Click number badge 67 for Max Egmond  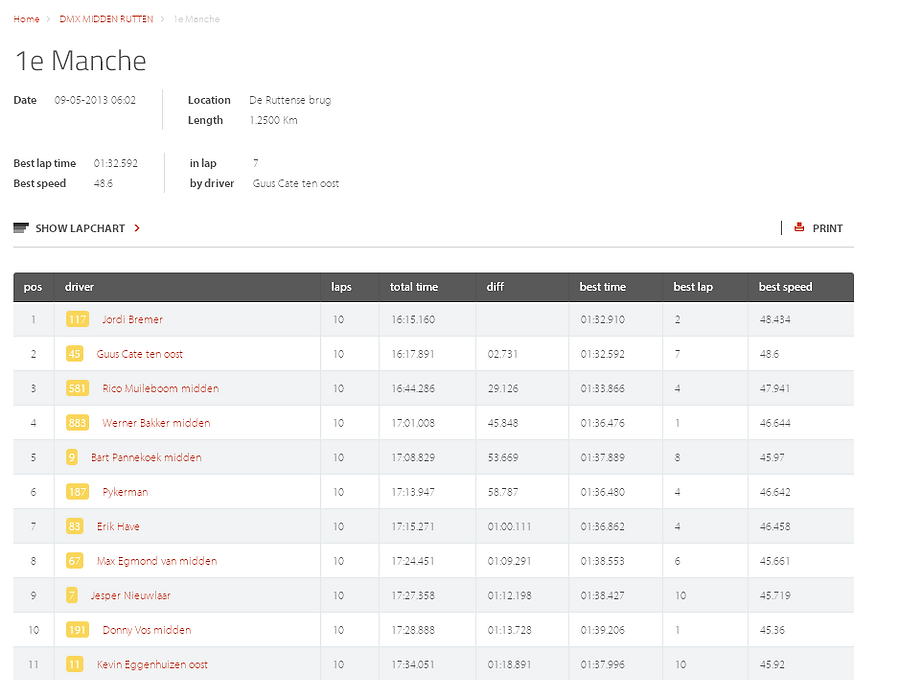click(x=75, y=560)
